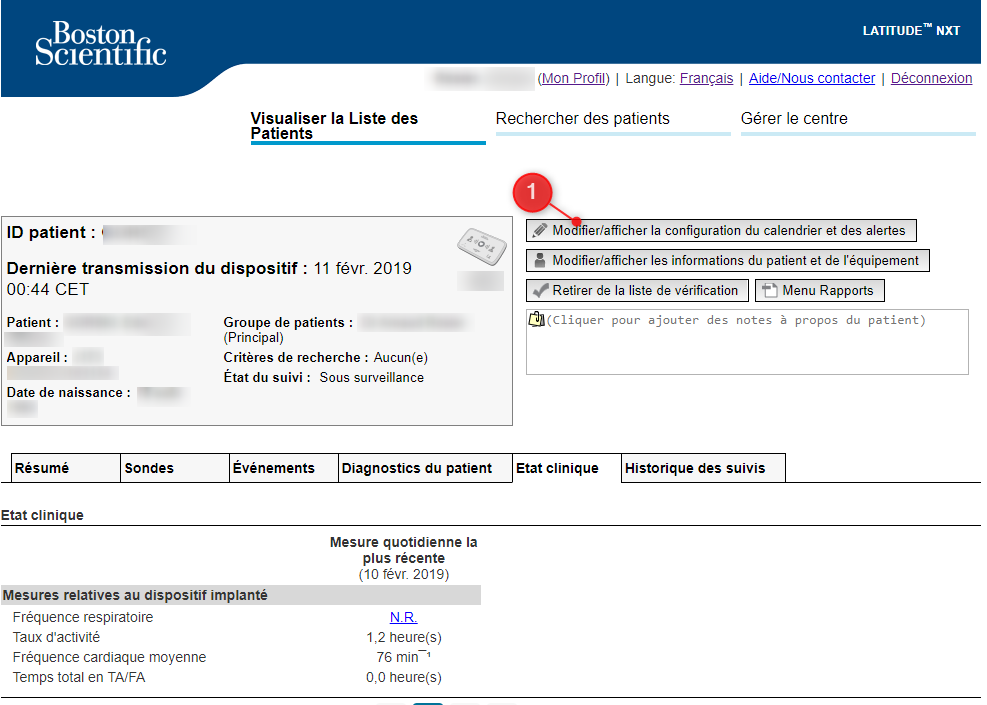The width and height of the screenshot is (987, 705).
Task: Click the '11 févr. 2019' transmission date
Action: (x=363, y=268)
